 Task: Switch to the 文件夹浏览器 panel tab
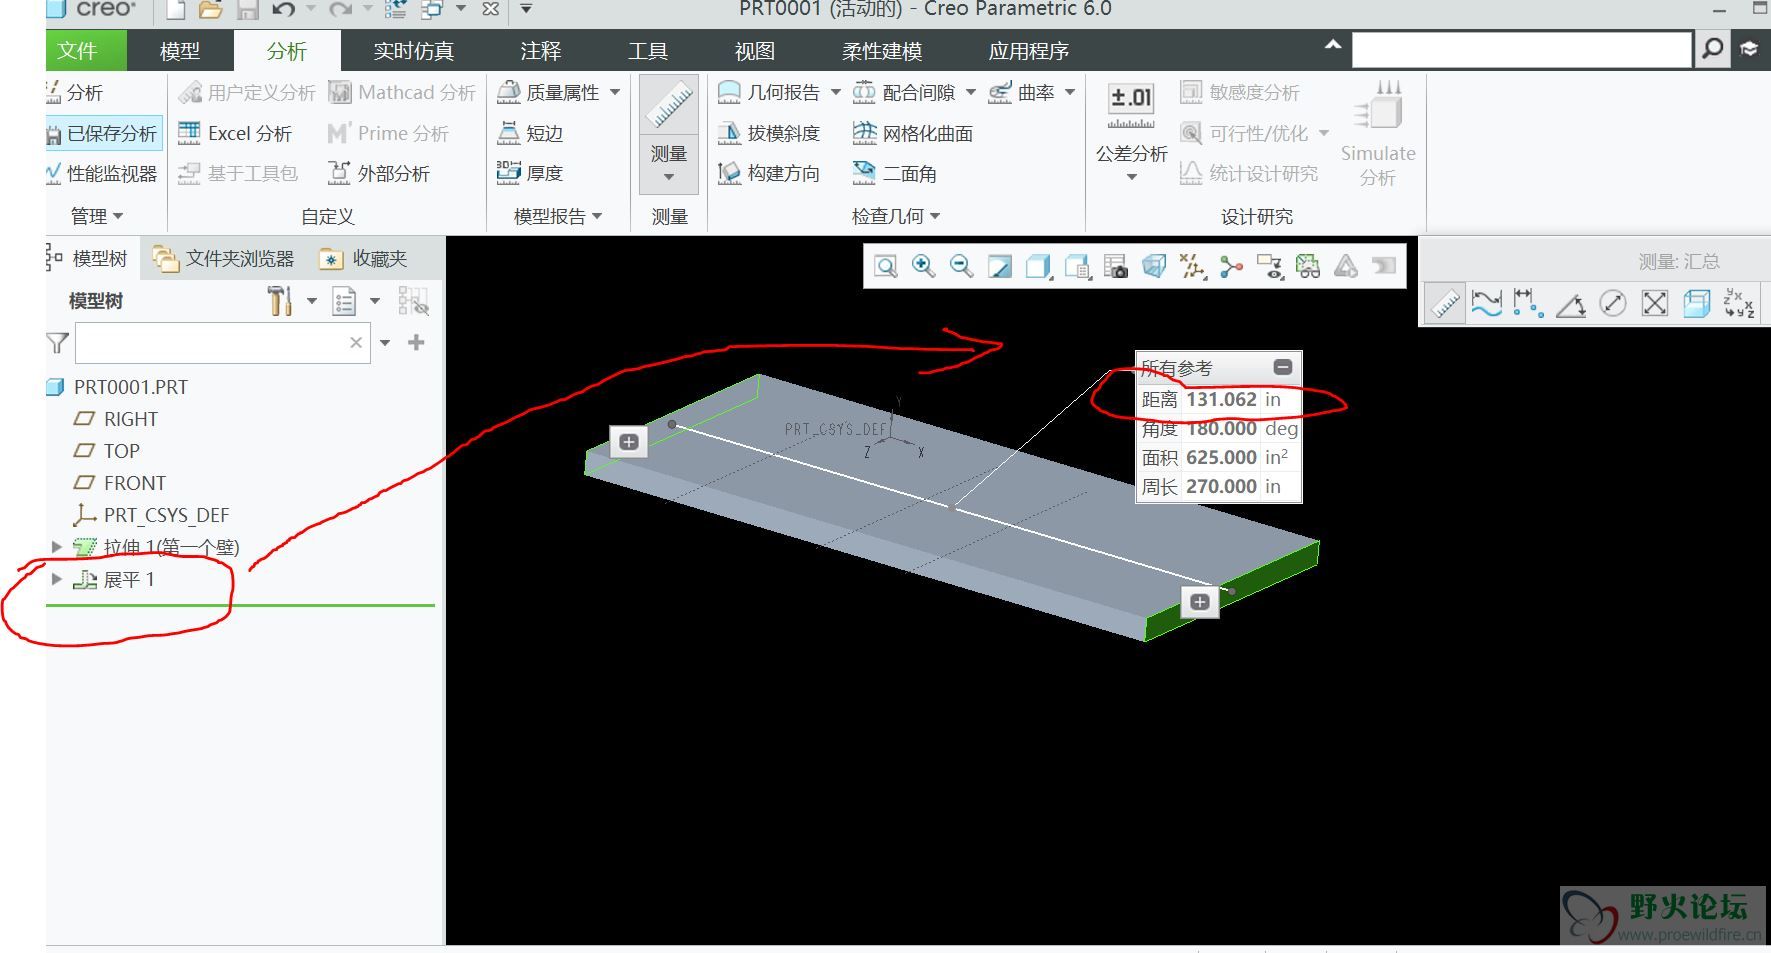coord(224,259)
